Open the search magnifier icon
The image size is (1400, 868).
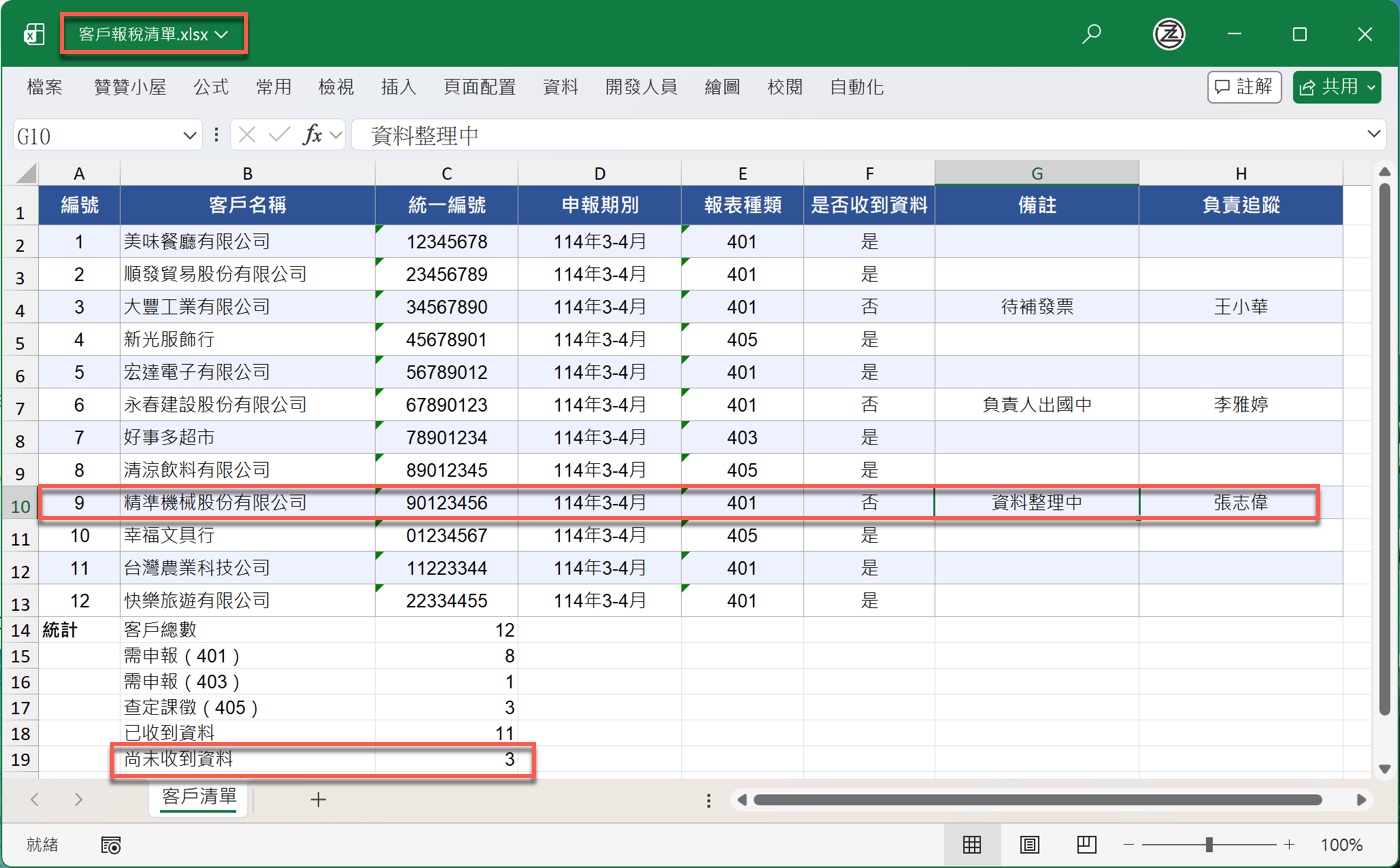[1092, 34]
